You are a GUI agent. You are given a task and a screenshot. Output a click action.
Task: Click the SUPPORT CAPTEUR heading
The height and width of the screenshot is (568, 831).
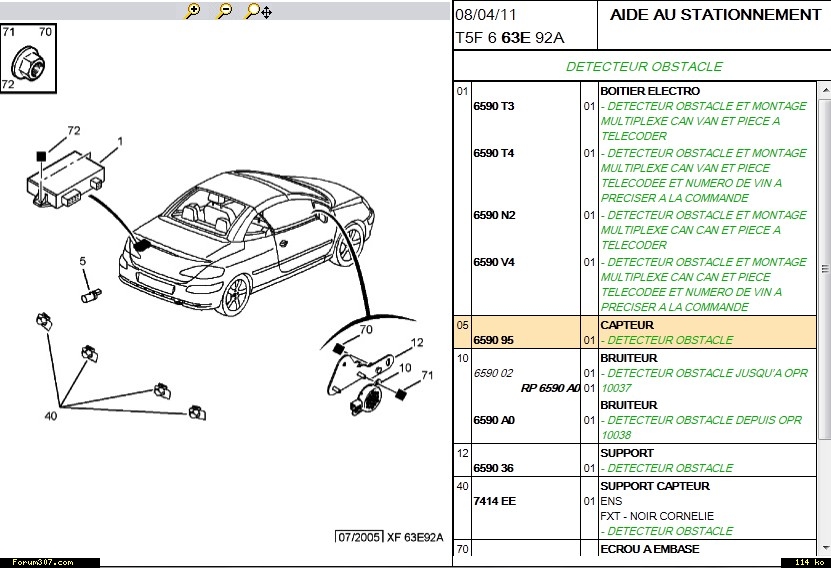click(x=655, y=486)
